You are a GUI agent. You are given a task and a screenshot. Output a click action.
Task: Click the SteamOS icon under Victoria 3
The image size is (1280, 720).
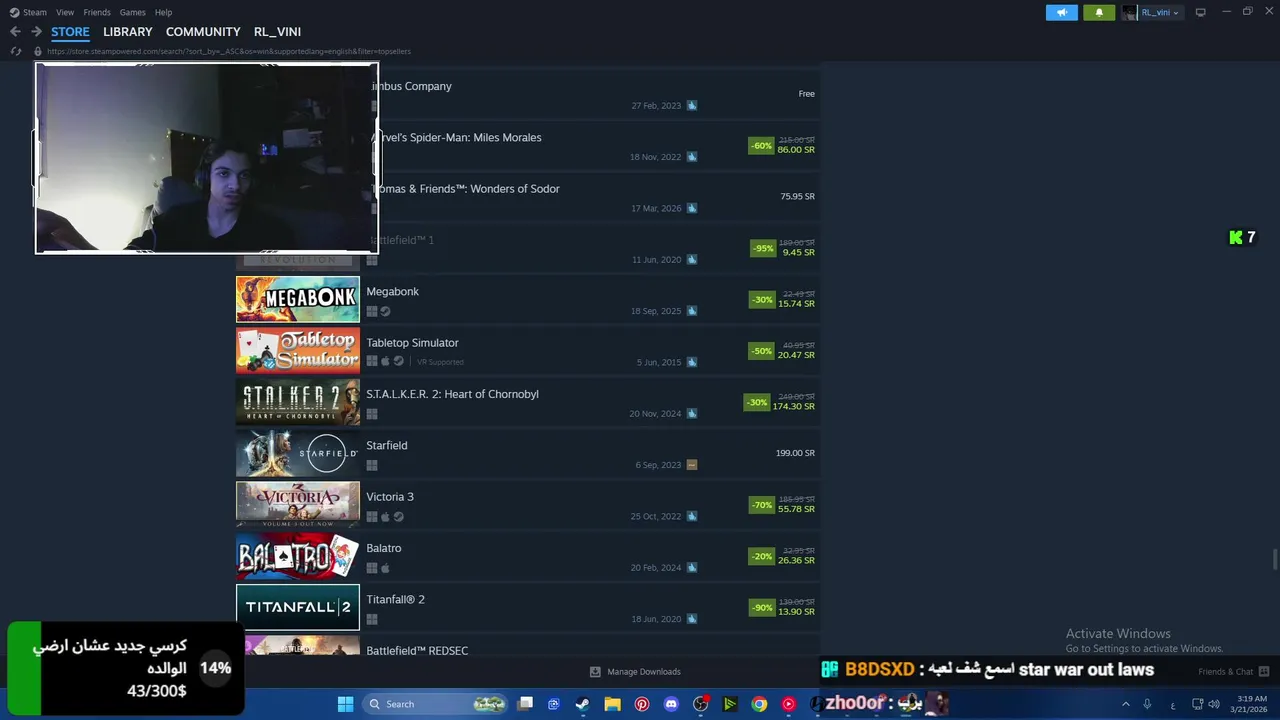click(398, 517)
